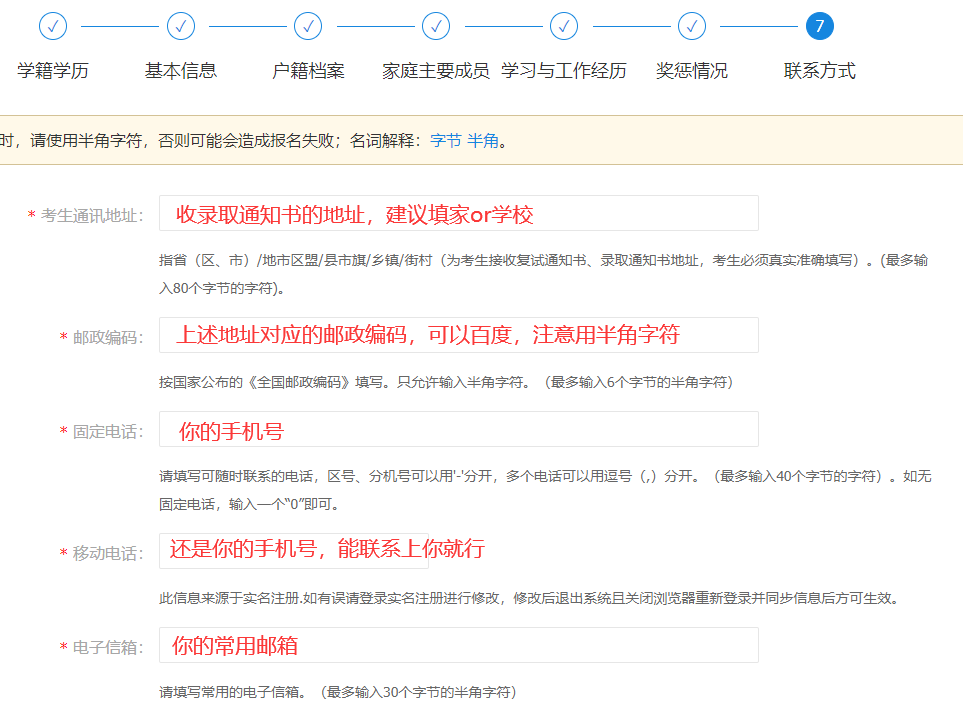Click the 学习与工作经历 completed circle icon
This screenshot has height=720, width=963.
563,26
